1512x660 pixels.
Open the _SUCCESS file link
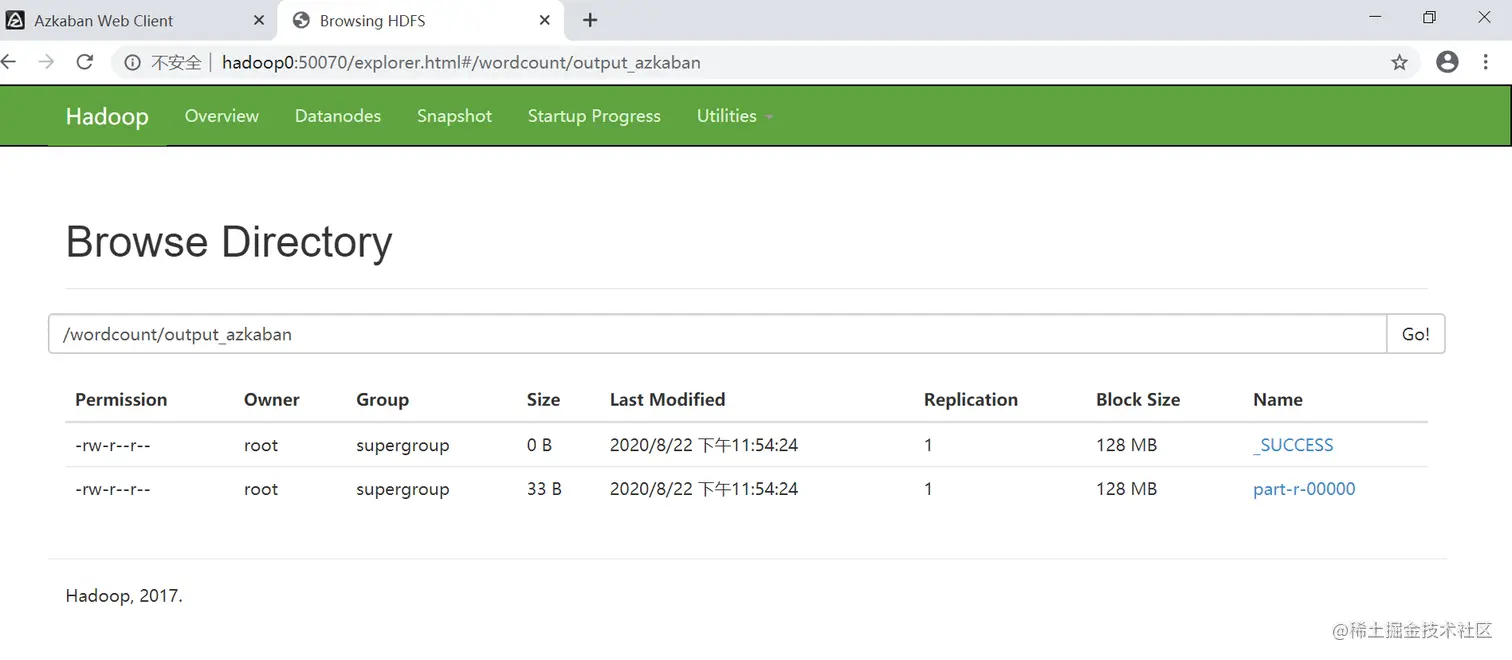pyautogui.click(x=1293, y=445)
